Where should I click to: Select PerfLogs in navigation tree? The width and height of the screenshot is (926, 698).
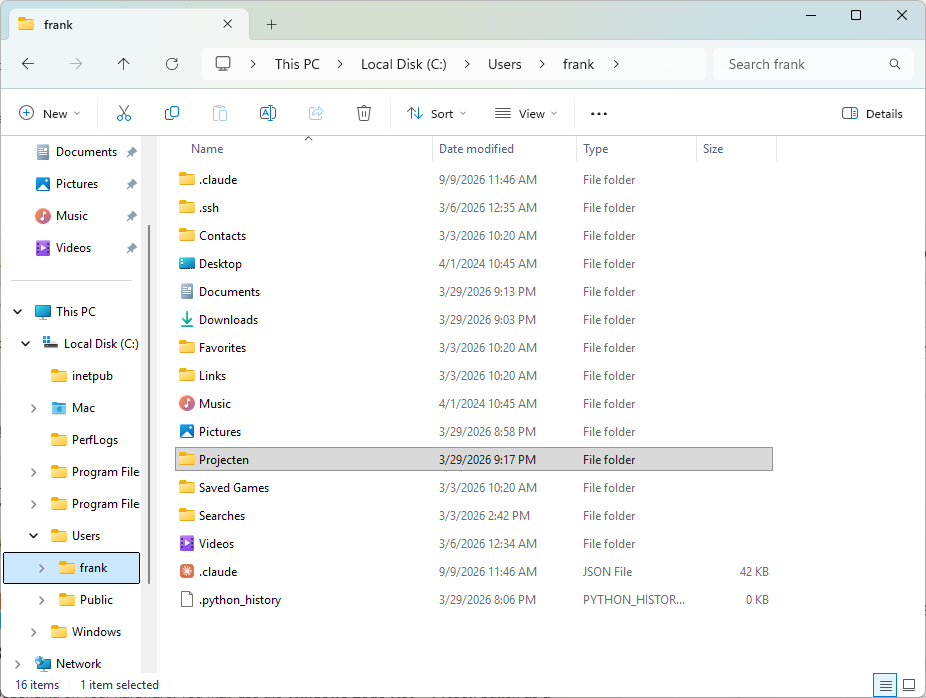(84, 439)
